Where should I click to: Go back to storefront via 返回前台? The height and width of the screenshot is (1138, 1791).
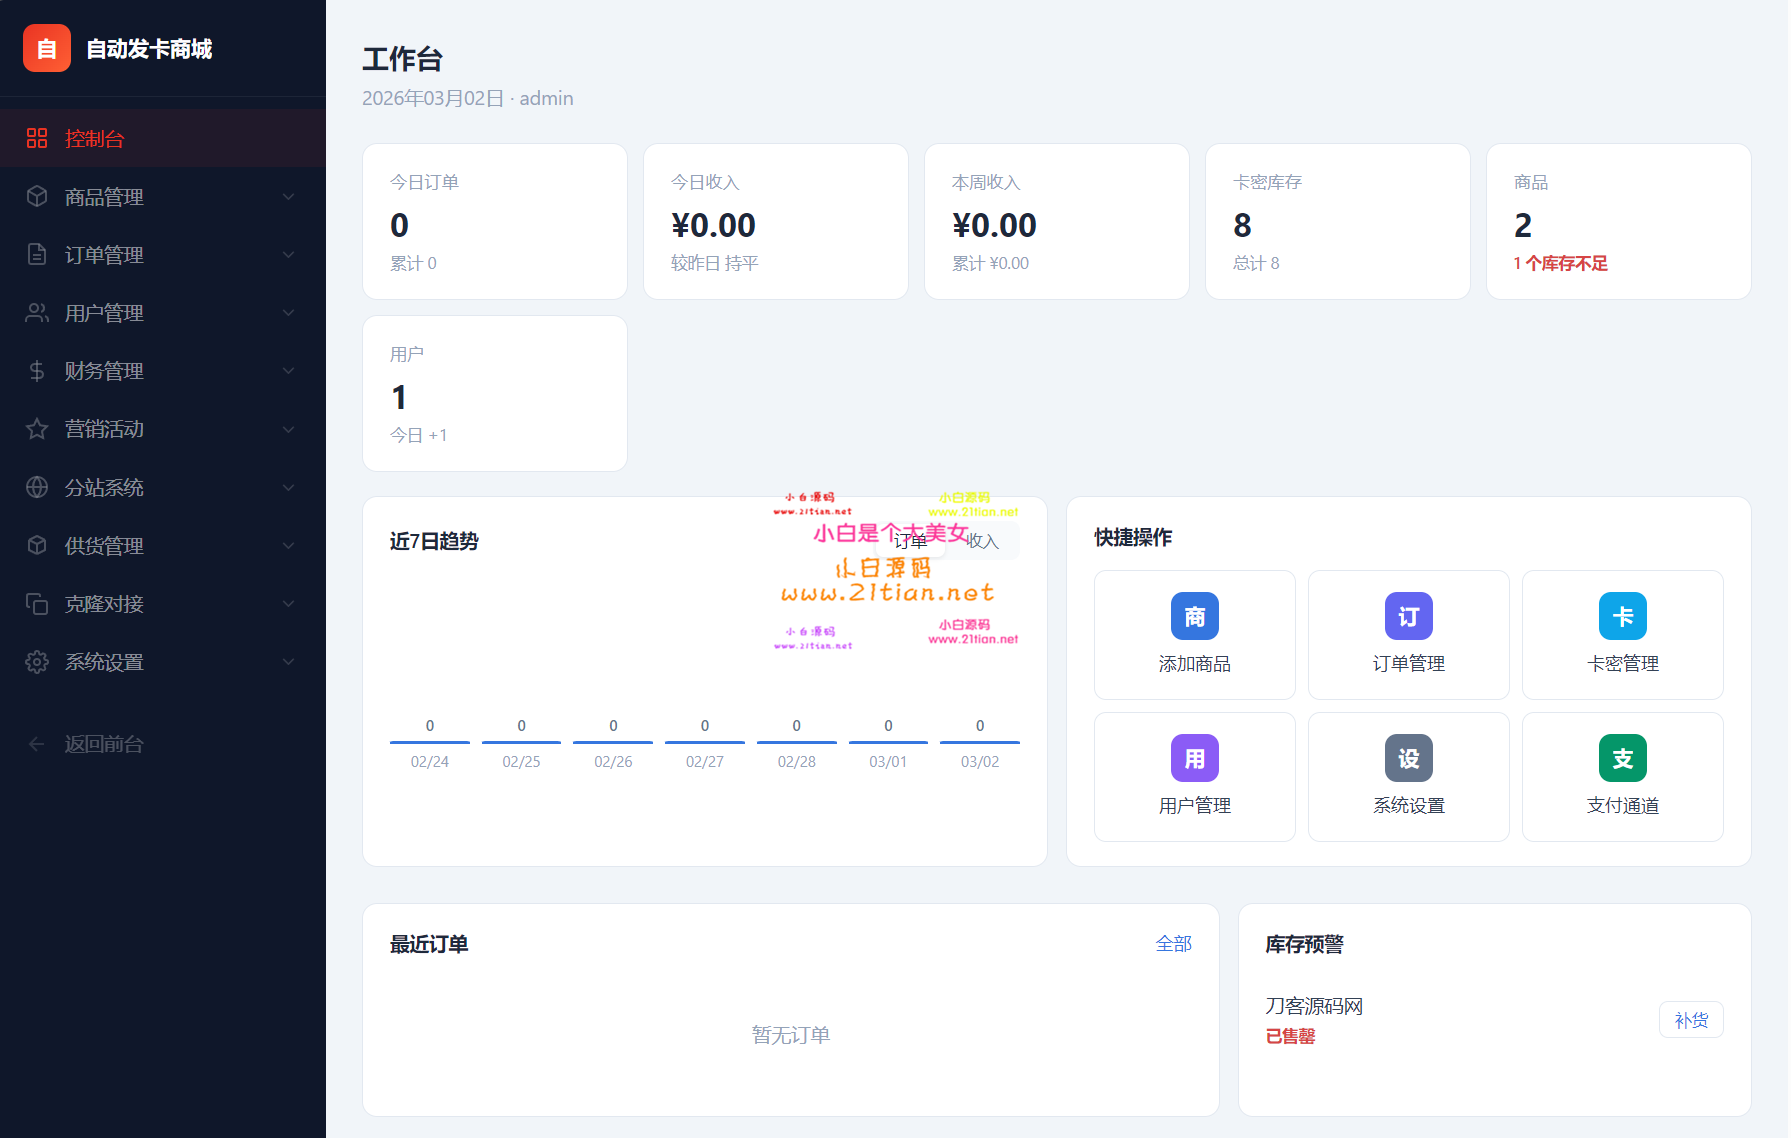pyautogui.click(x=104, y=744)
